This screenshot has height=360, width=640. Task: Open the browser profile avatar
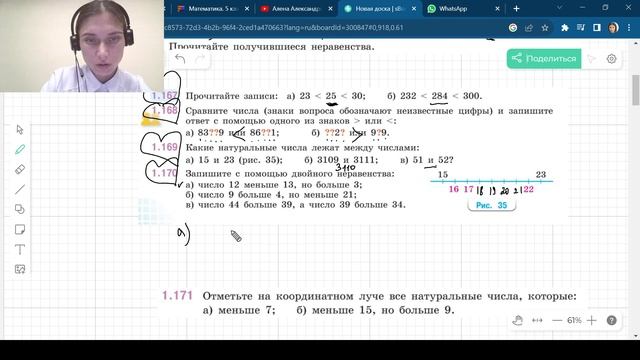coord(613,28)
